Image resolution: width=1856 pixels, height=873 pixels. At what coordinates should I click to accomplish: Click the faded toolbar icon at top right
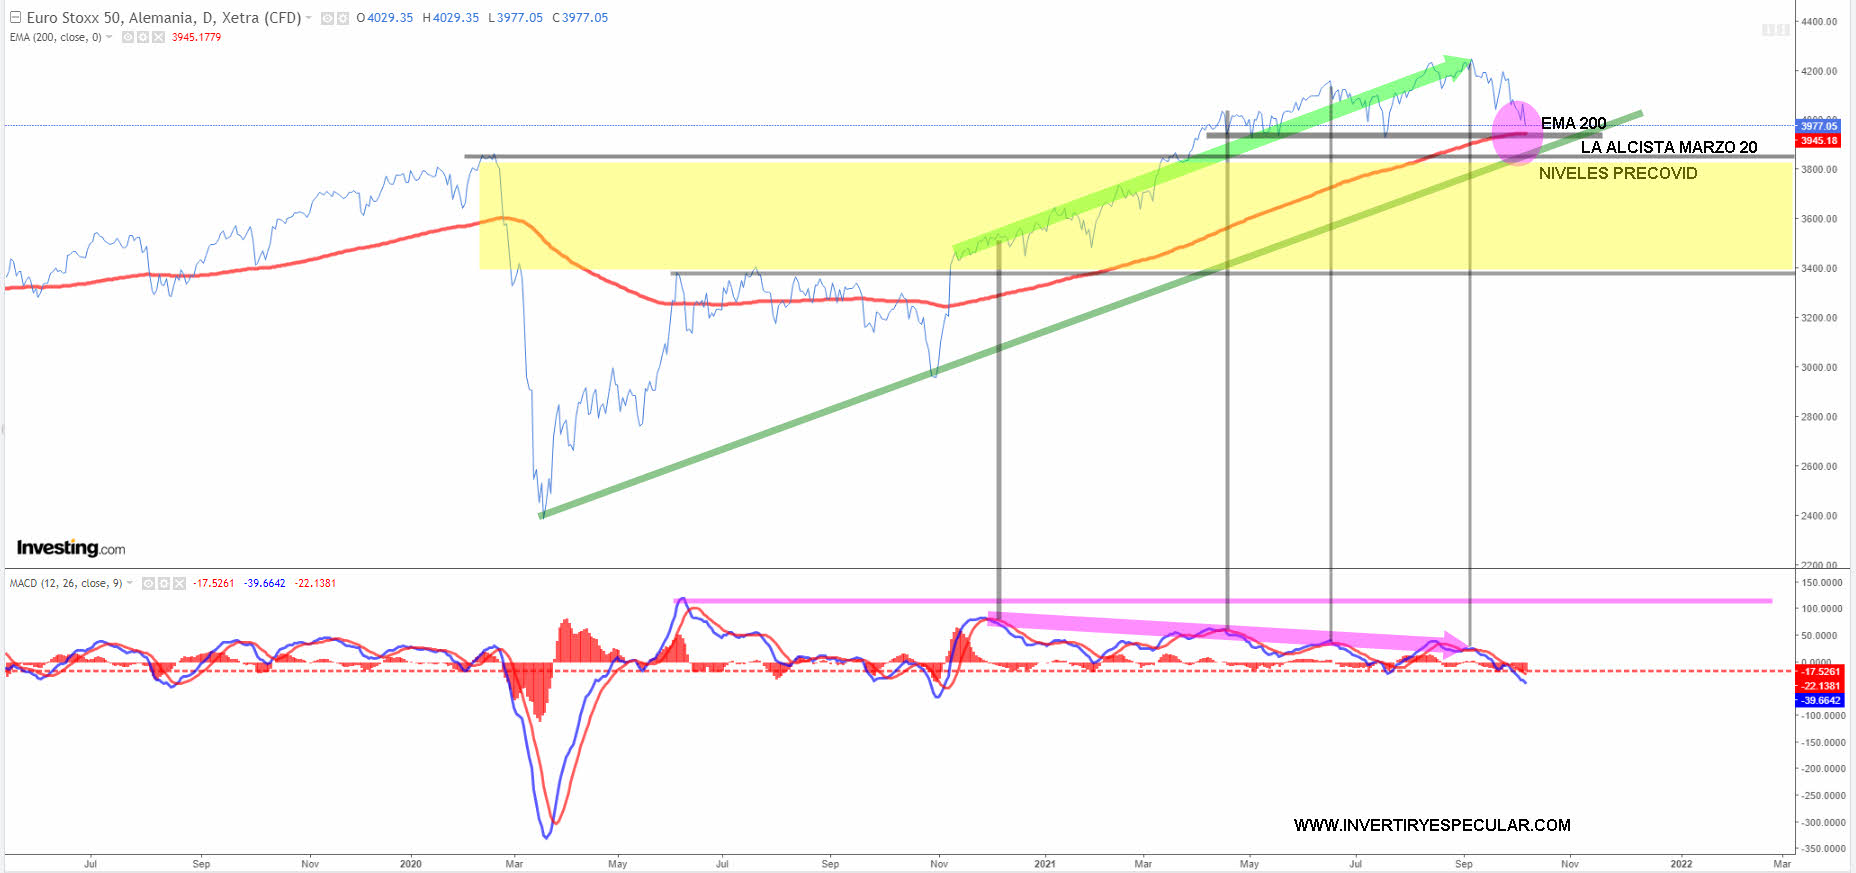coord(1775,30)
